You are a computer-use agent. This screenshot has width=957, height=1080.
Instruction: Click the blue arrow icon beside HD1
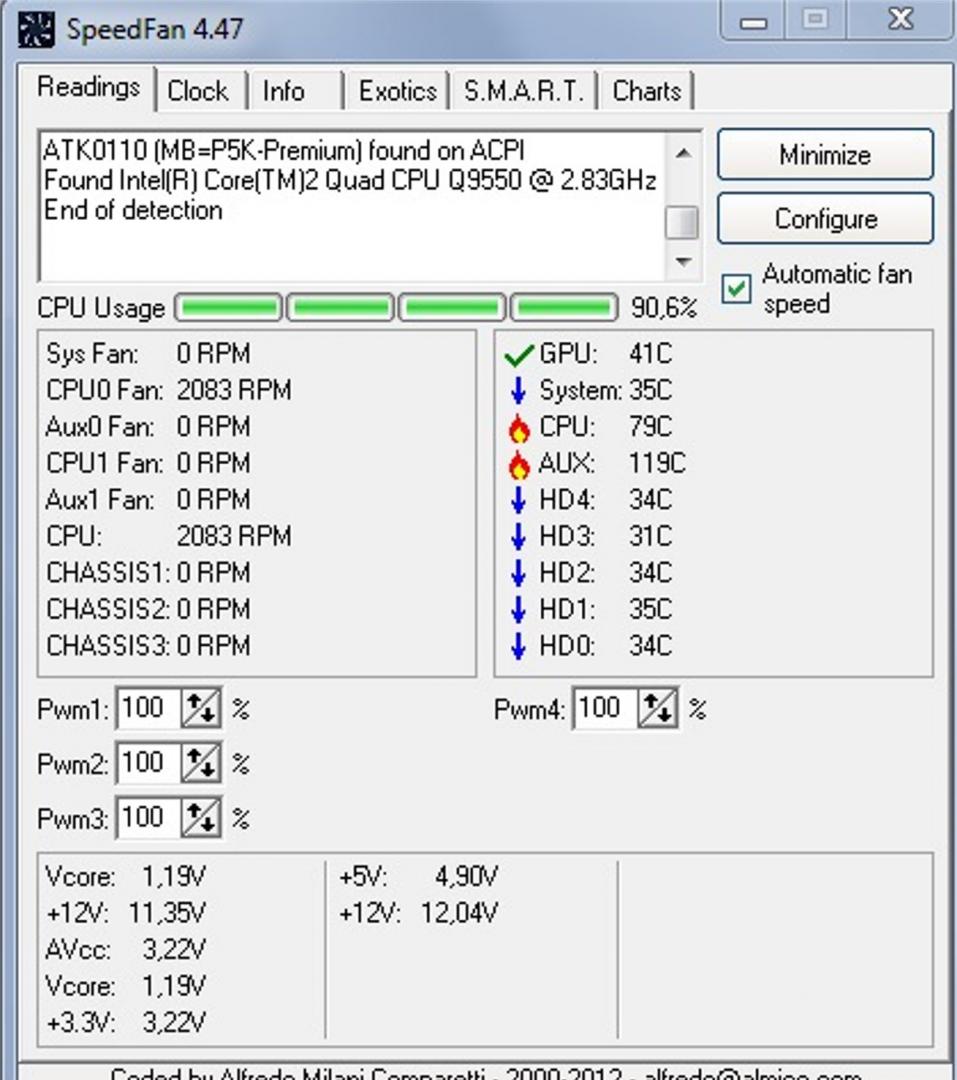point(518,610)
